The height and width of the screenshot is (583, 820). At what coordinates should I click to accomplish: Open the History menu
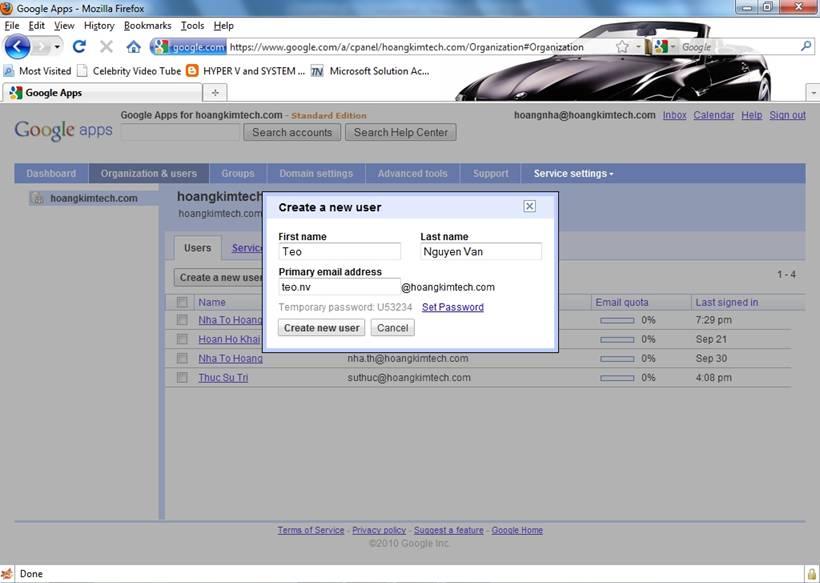pyautogui.click(x=99, y=26)
